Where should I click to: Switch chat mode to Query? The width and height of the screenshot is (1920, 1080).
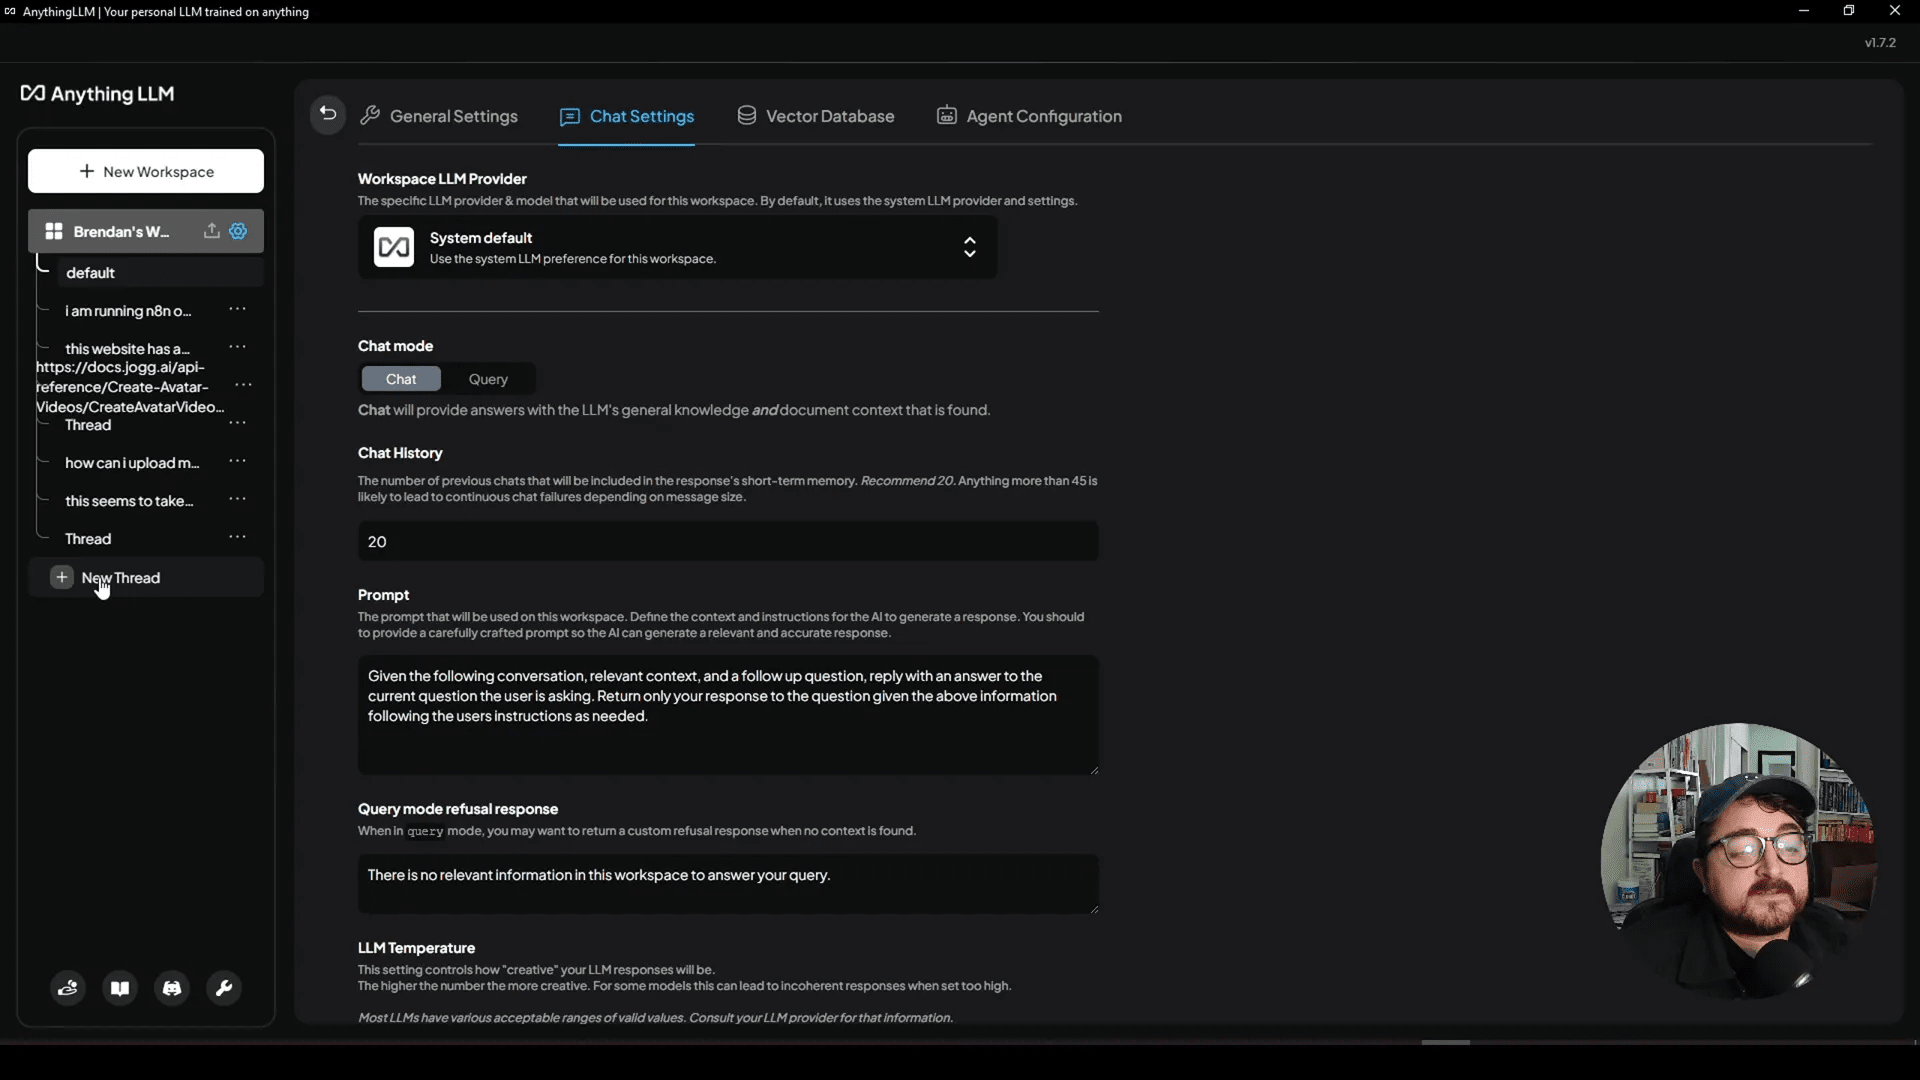(x=488, y=379)
